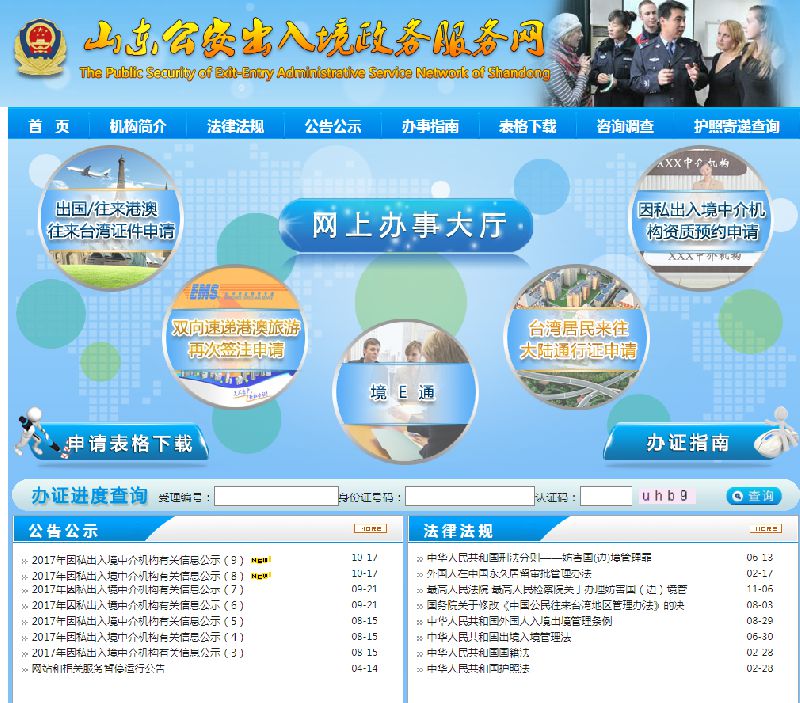The image size is (800, 703).
Task: Open 台湾居民来往大陆通行证申请 circle
Action: point(577,337)
